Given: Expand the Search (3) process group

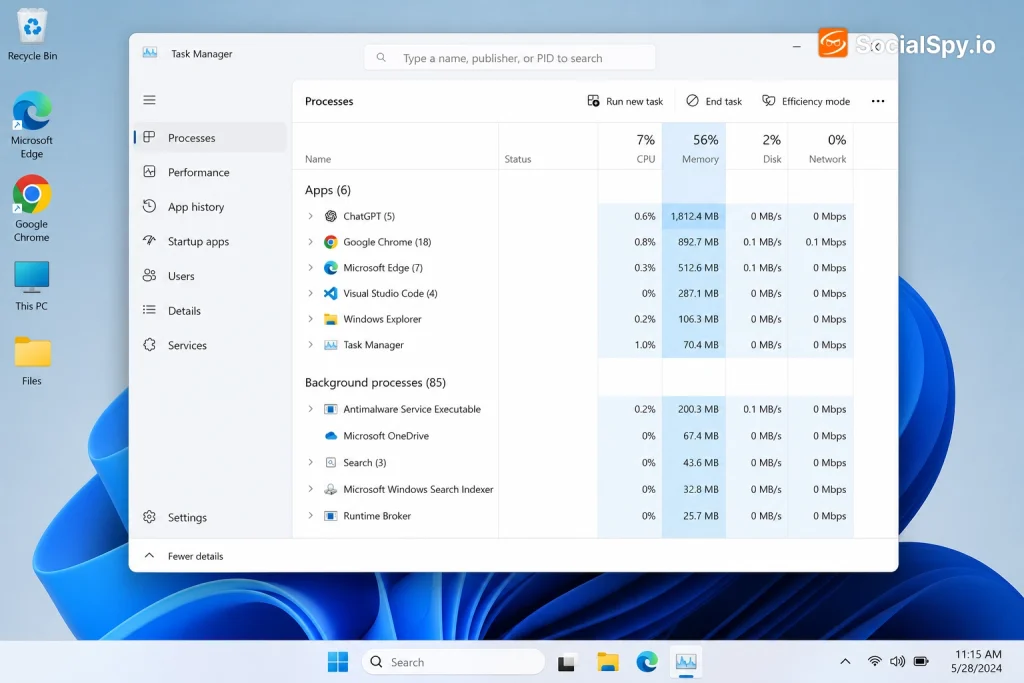Looking at the screenshot, I should [x=310, y=462].
